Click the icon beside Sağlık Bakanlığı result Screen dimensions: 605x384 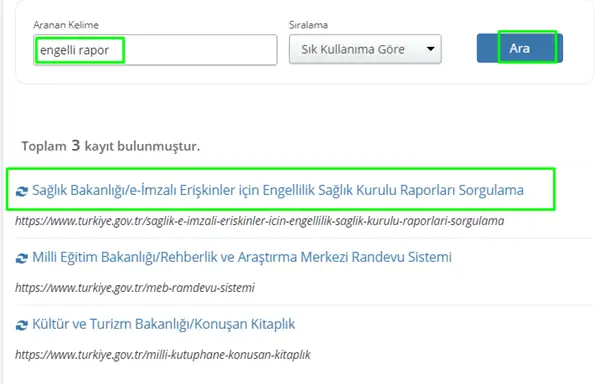point(22,191)
